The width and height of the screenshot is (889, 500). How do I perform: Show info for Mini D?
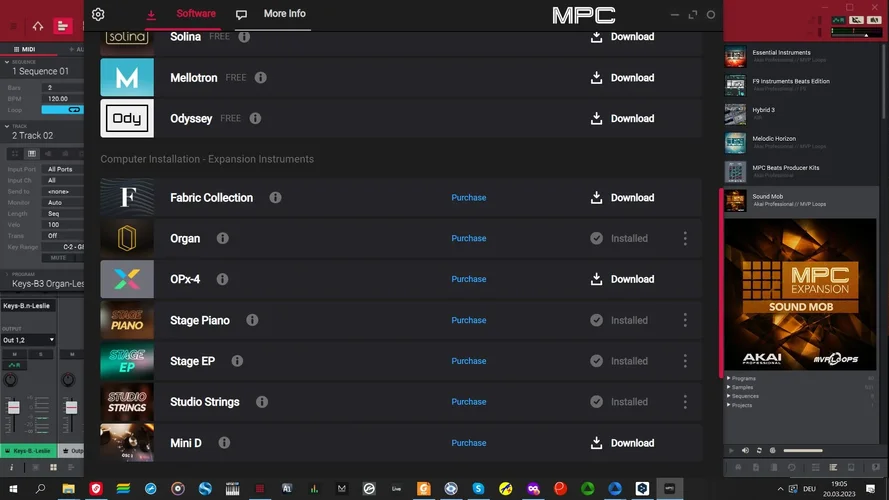pyautogui.click(x=224, y=443)
